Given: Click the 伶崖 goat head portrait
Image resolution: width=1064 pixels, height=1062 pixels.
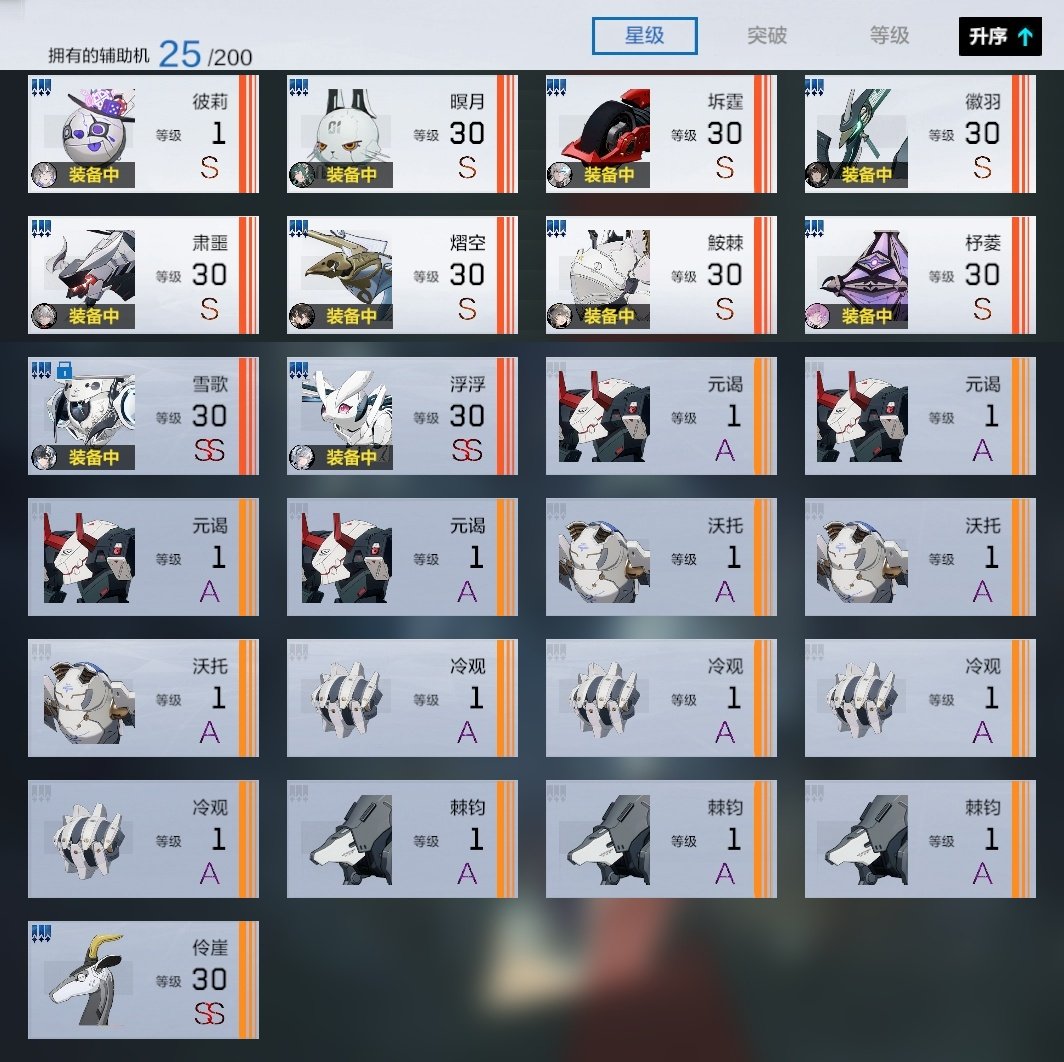Looking at the screenshot, I should [89, 979].
